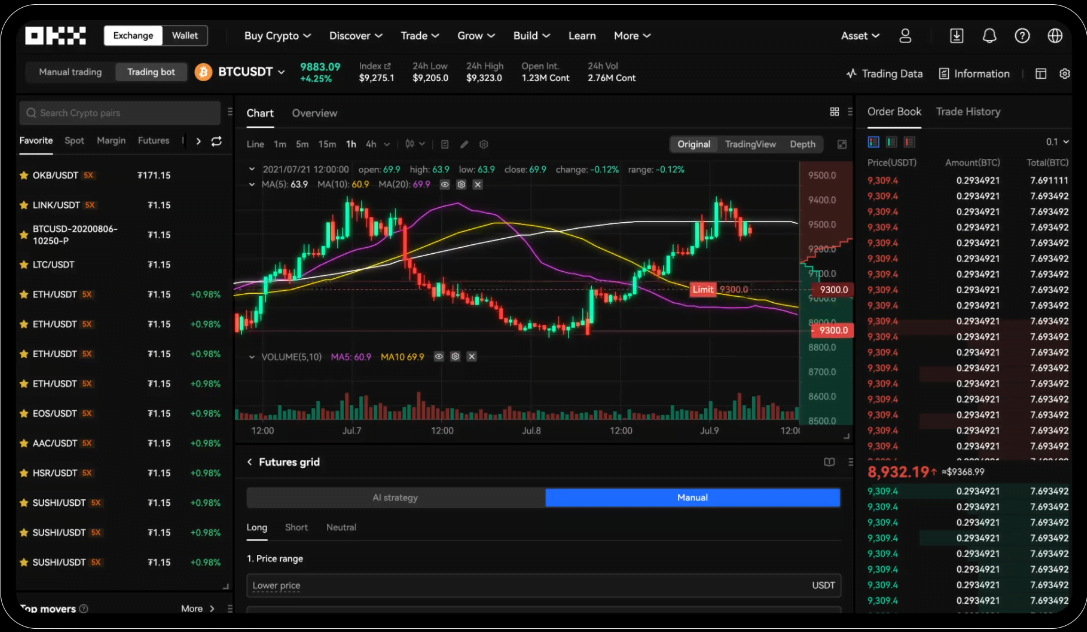Select the drawing pencil tool
Image resolution: width=1087 pixels, height=632 pixels.
(464, 144)
